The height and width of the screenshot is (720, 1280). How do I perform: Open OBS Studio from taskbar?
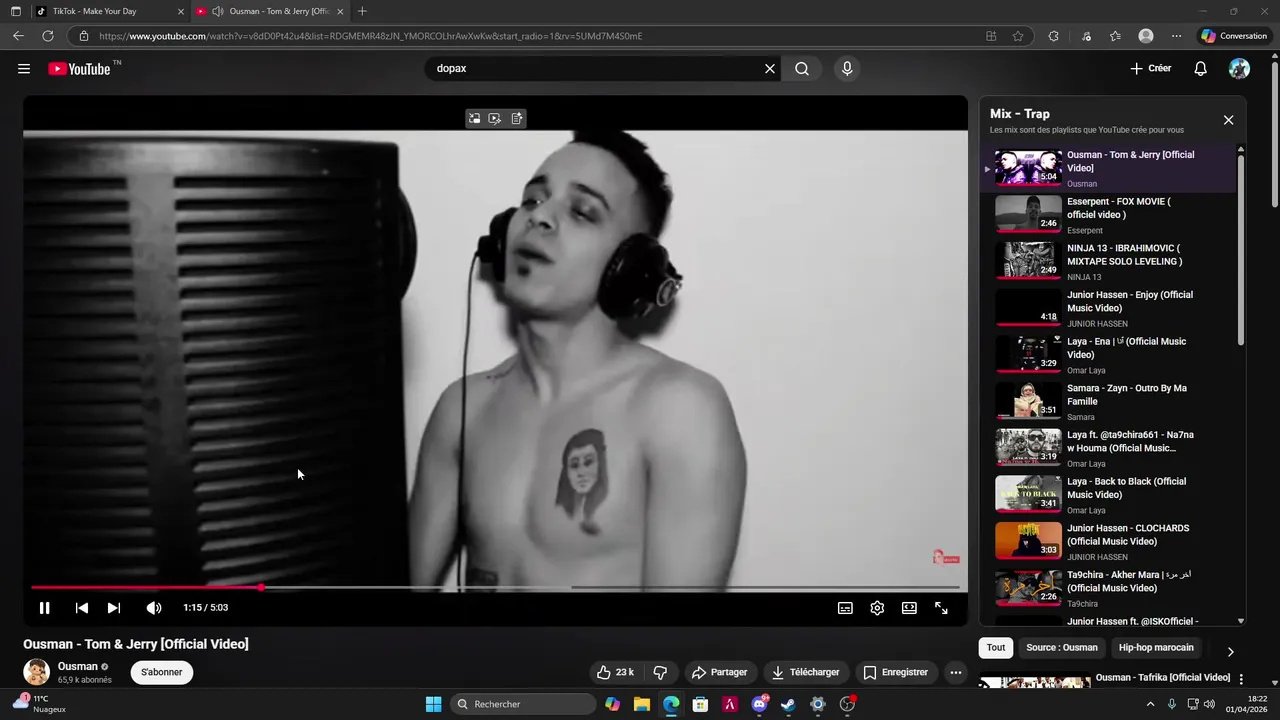[x=847, y=704]
